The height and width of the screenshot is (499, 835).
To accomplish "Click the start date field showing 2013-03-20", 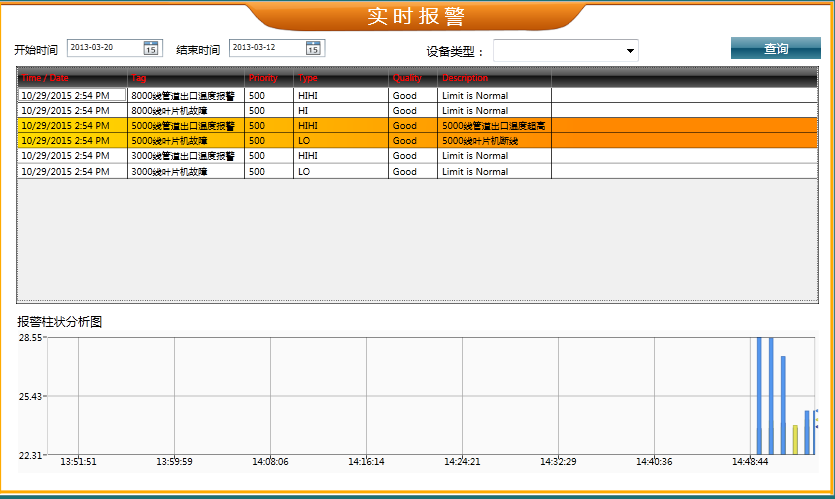I will click(x=103, y=48).
